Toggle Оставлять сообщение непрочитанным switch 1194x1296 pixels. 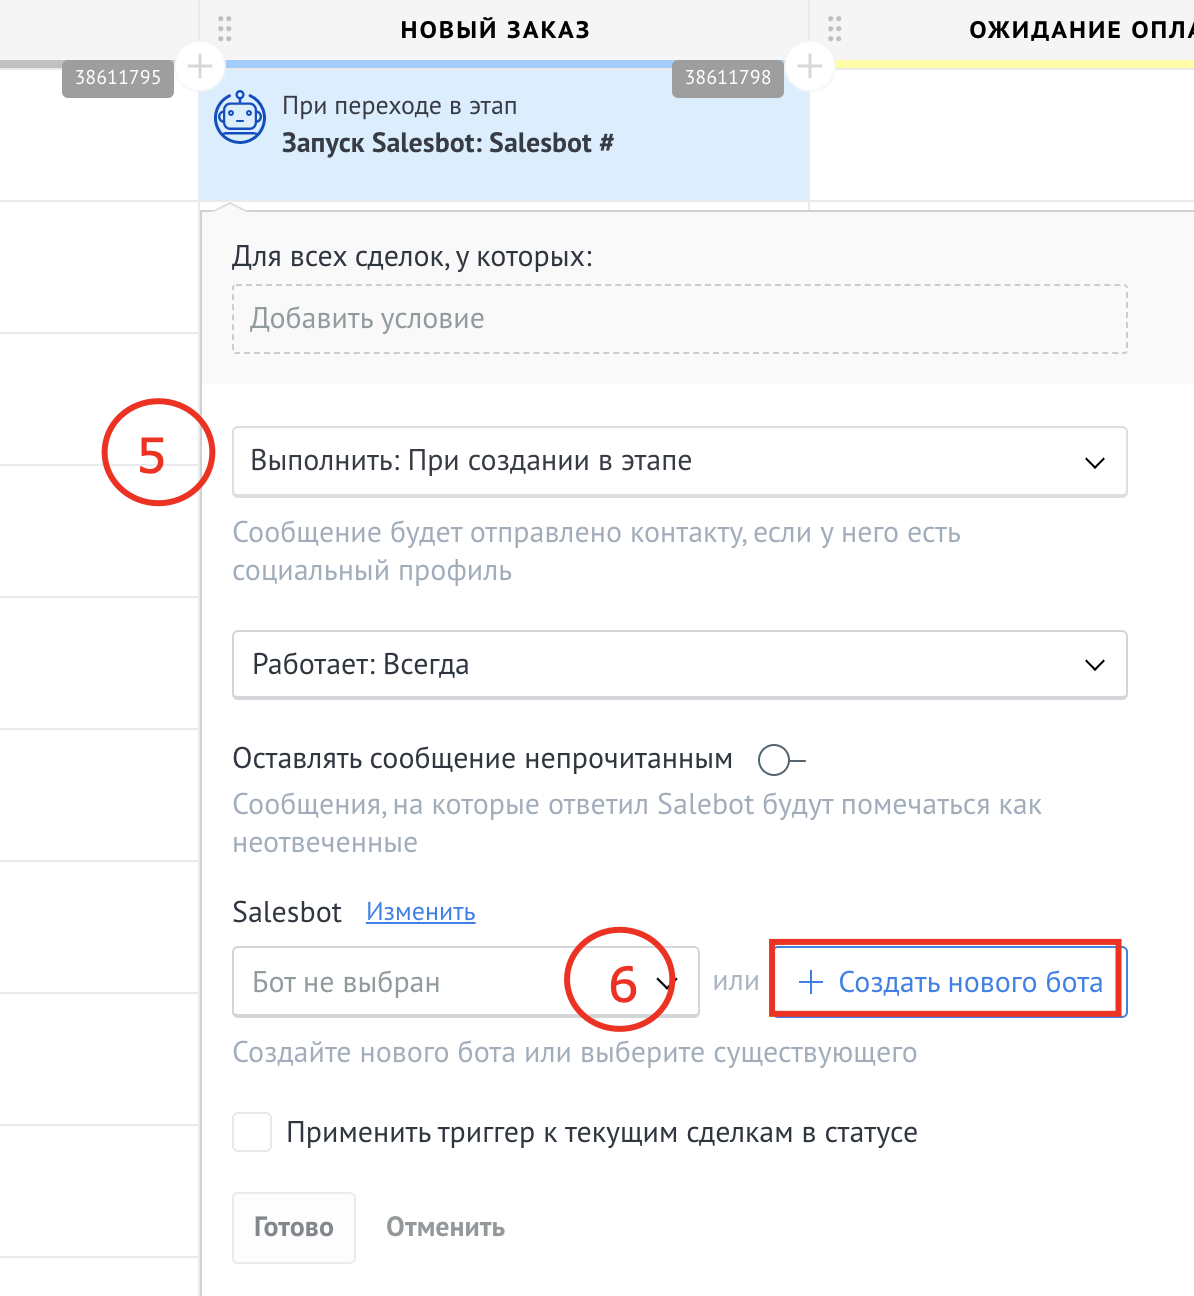[780, 760]
